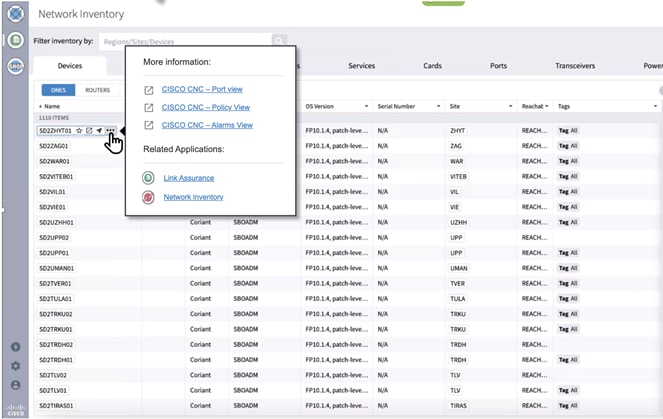The image size is (663, 419).
Task: Select device SD2UZHH01 in the list
Action: click(x=56, y=222)
